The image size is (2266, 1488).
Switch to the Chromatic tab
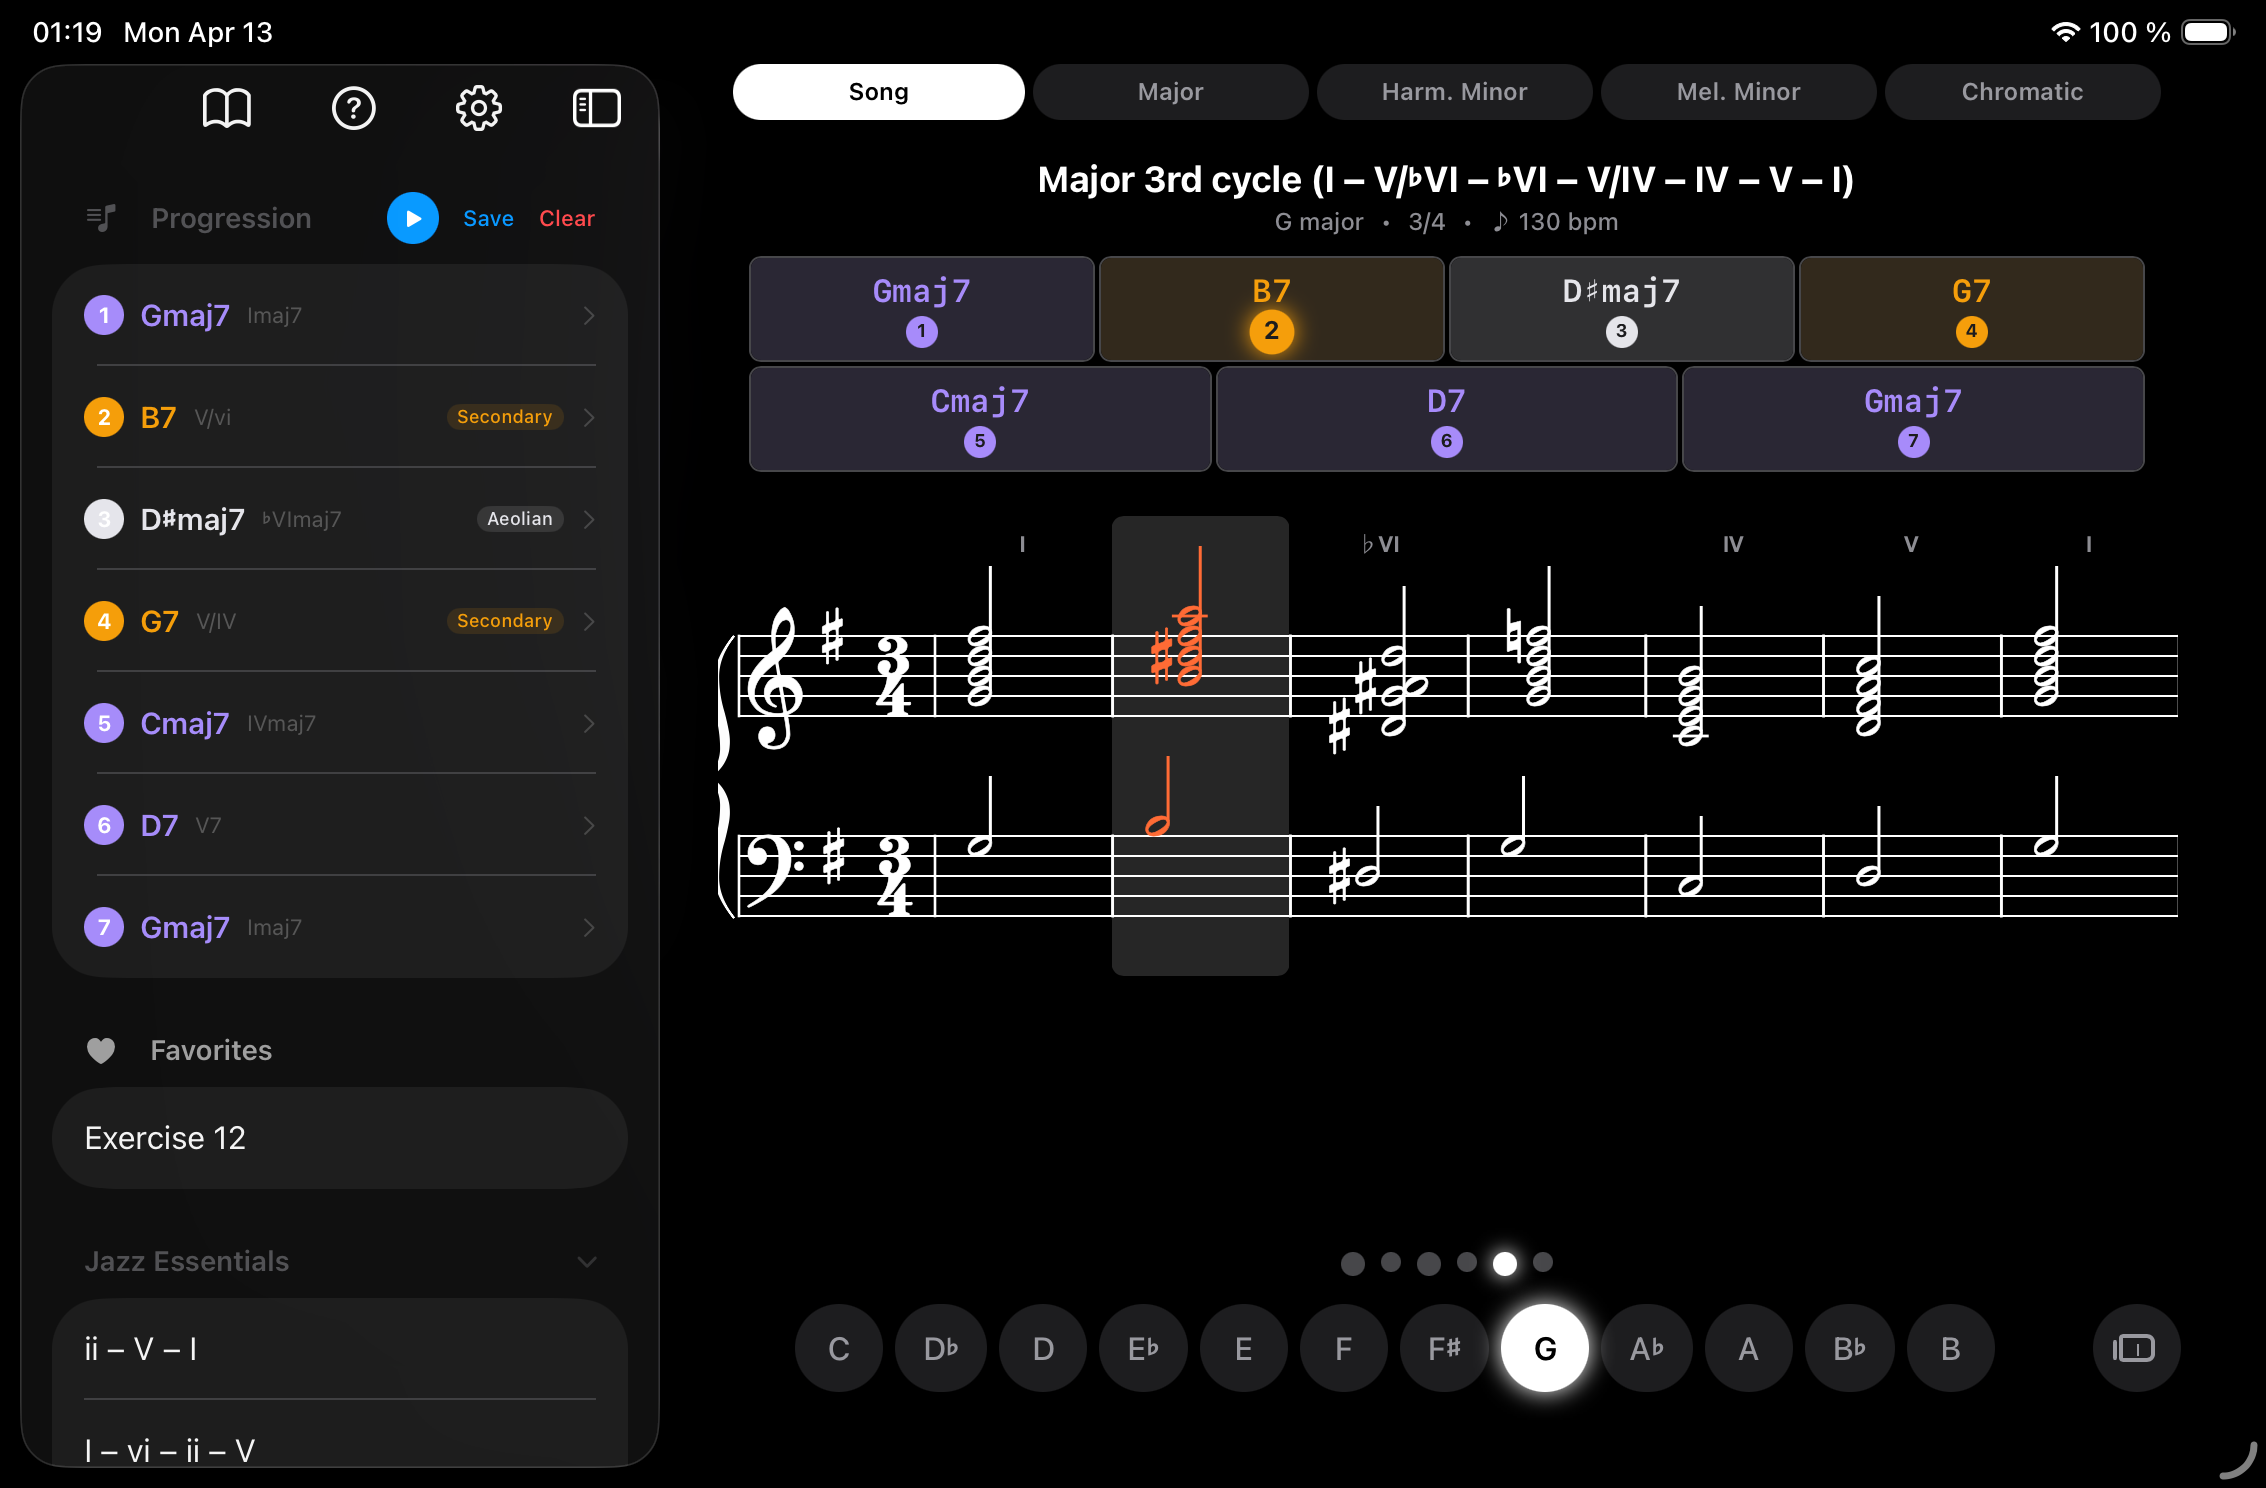coord(2021,91)
